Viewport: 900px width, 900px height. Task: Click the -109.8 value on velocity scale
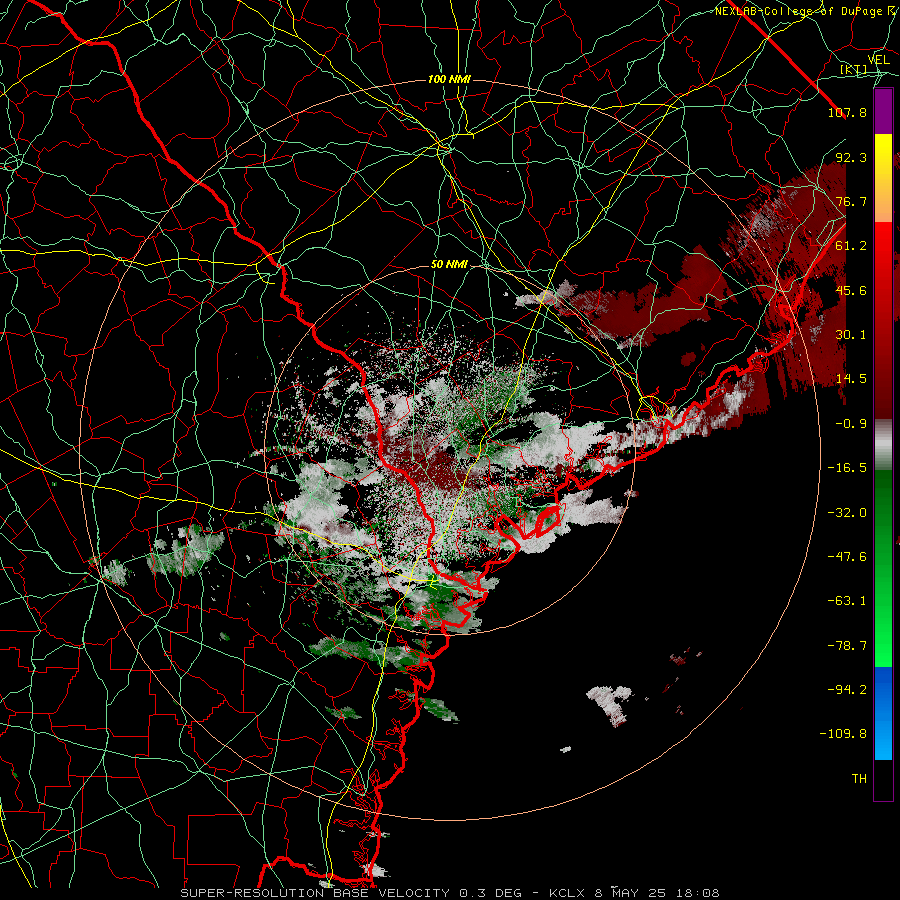[843, 734]
